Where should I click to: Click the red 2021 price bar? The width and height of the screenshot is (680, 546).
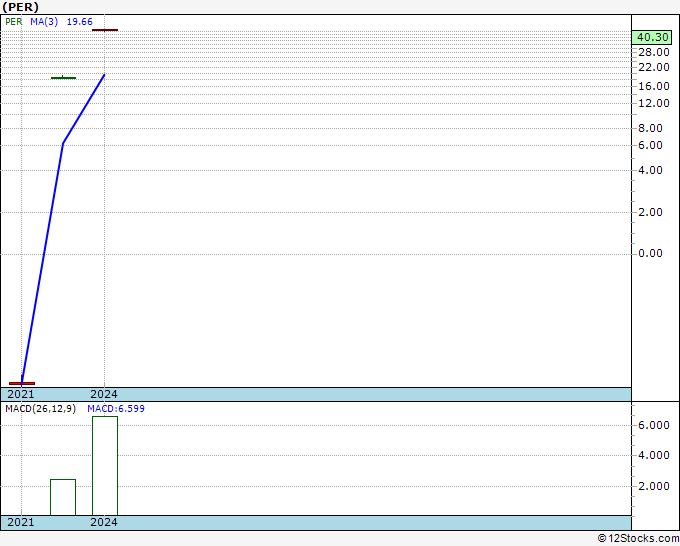point(22,383)
